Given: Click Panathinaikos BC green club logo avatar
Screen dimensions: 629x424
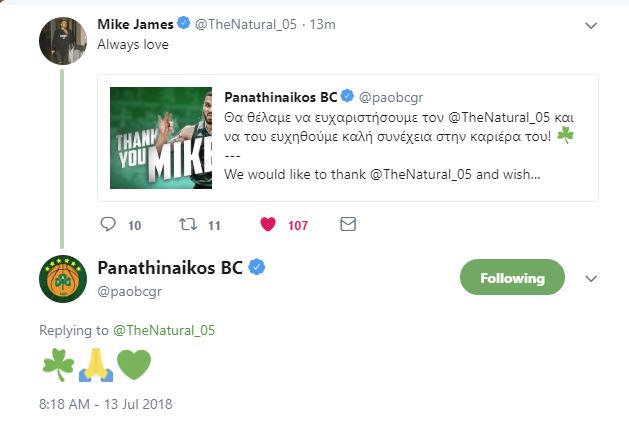Looking at the screenshot, I should [x=61, y=278].
